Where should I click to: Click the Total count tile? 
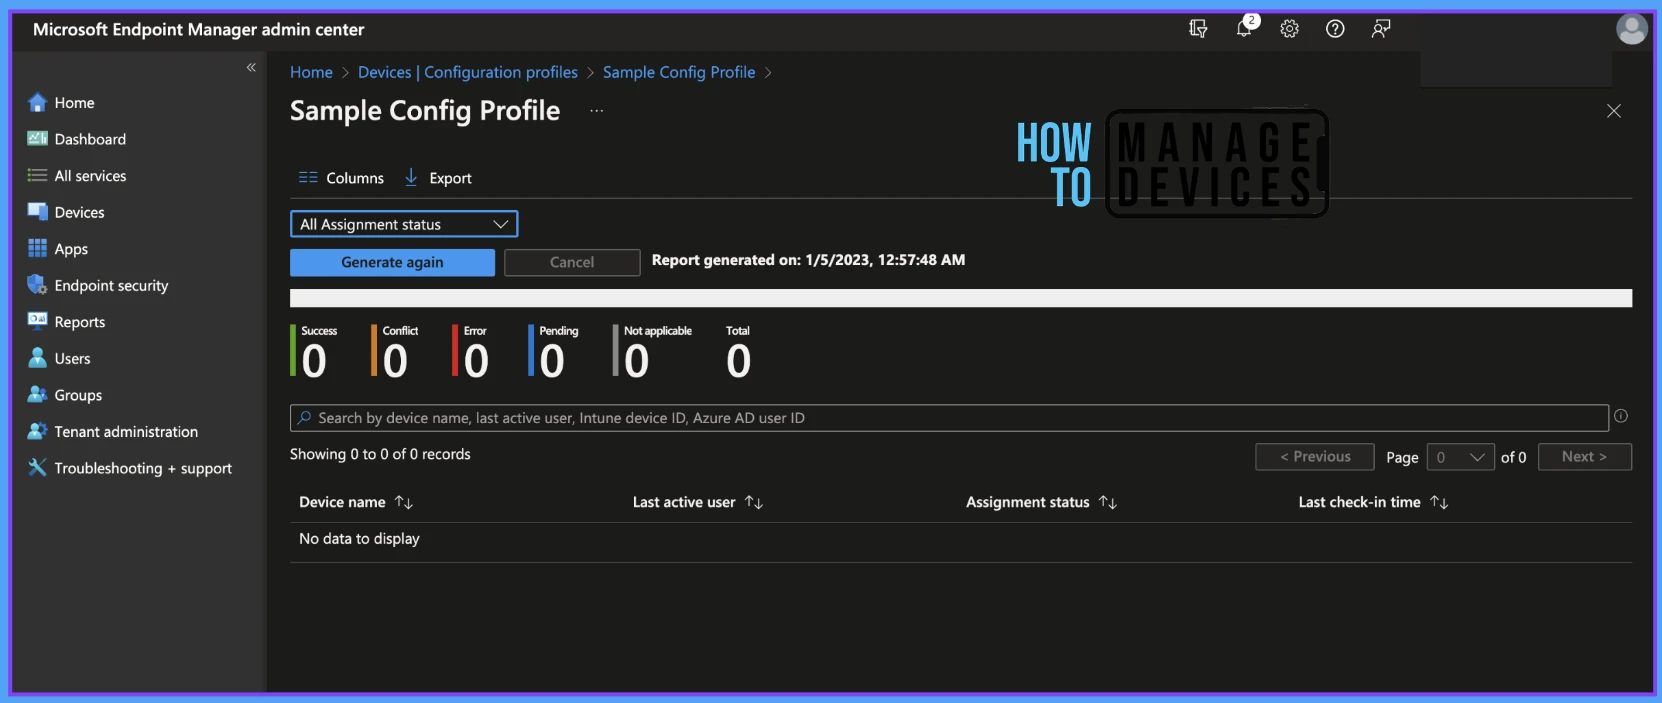[x=739, y=352]
